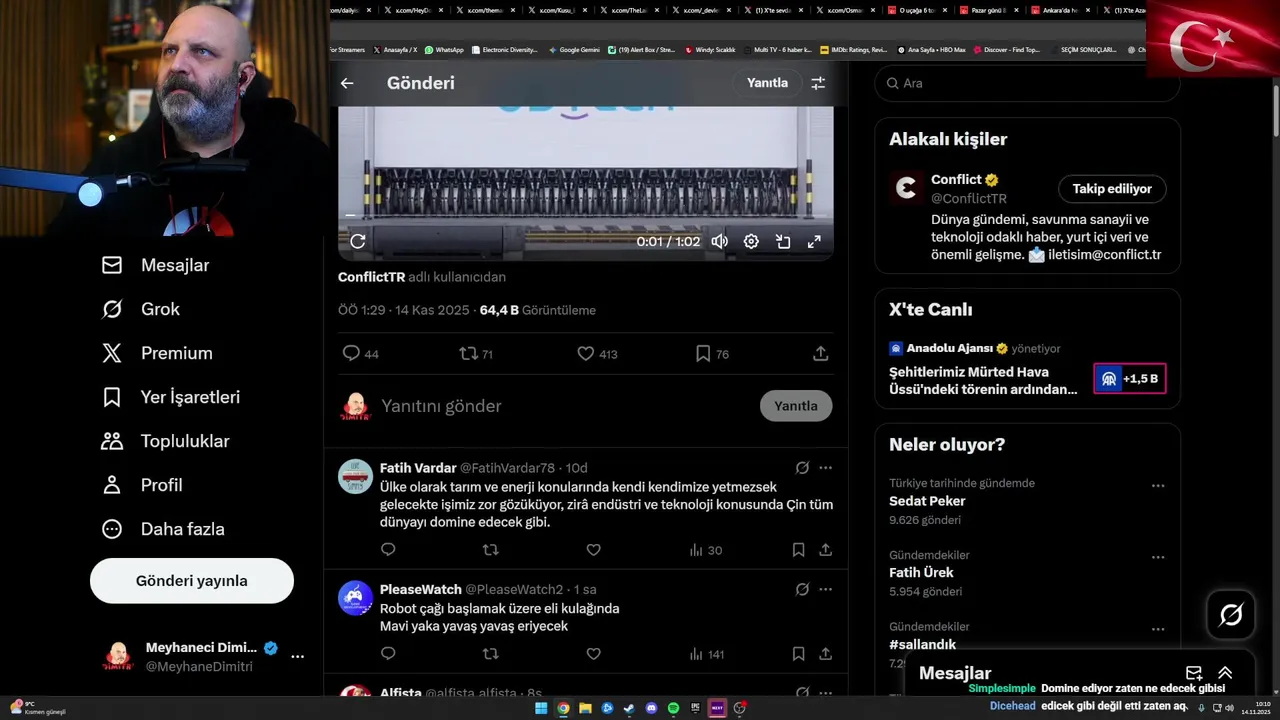Open the Profil person icon
This screenshot has width=1280, height=720.
pos(112,485)
